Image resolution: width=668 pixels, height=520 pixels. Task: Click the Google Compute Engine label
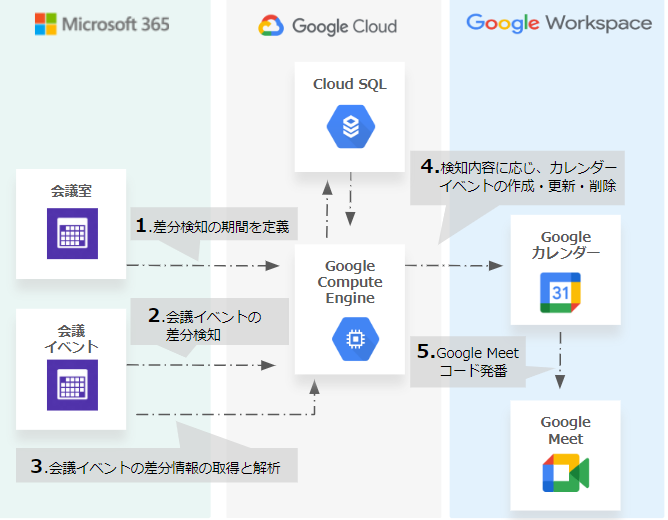(350, 282)
